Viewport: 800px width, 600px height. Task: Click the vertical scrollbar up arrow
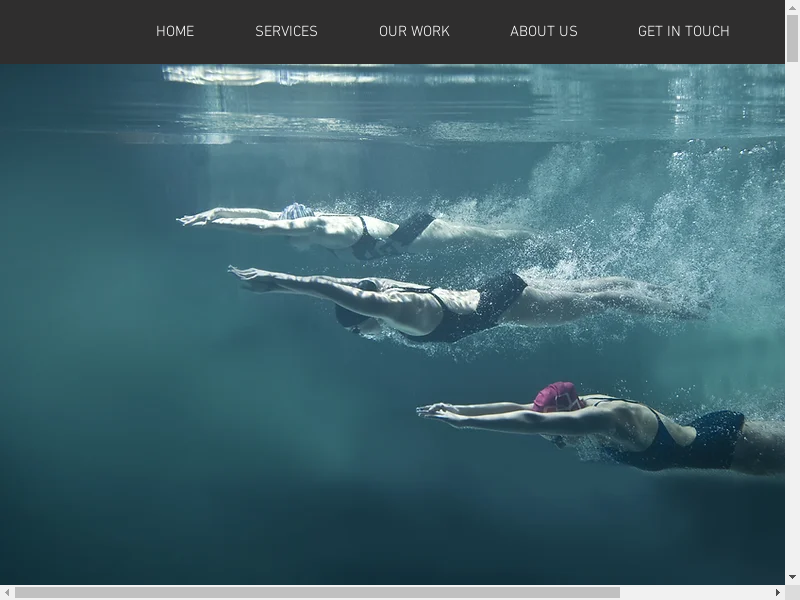point(792,7)
